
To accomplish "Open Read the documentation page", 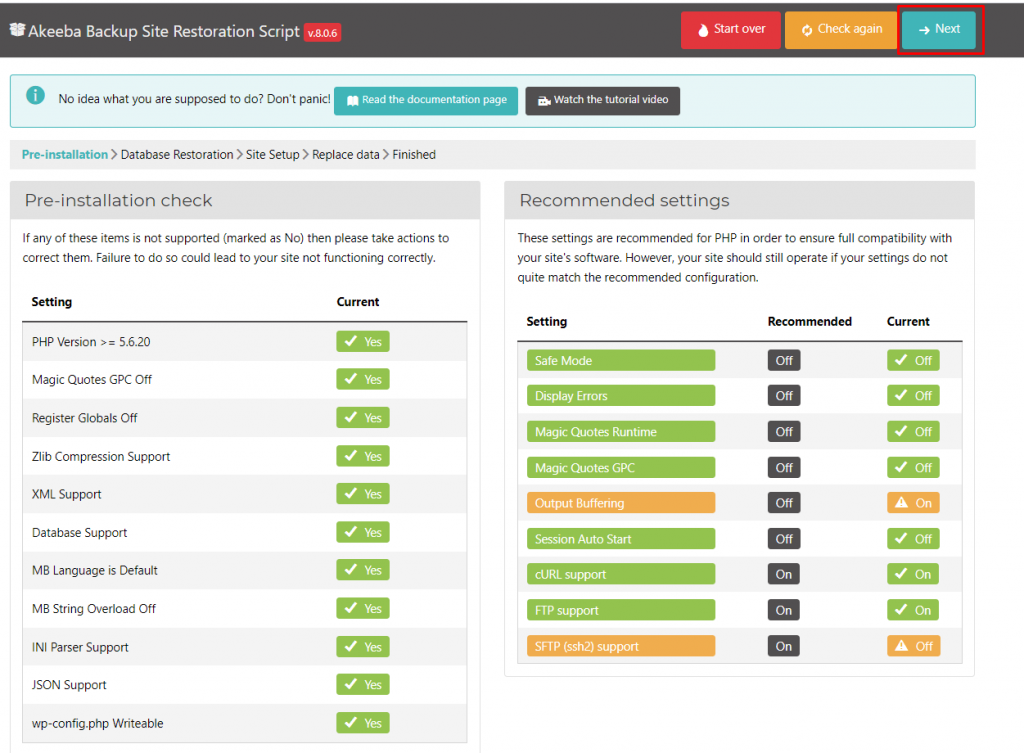I will pos(426,100).
